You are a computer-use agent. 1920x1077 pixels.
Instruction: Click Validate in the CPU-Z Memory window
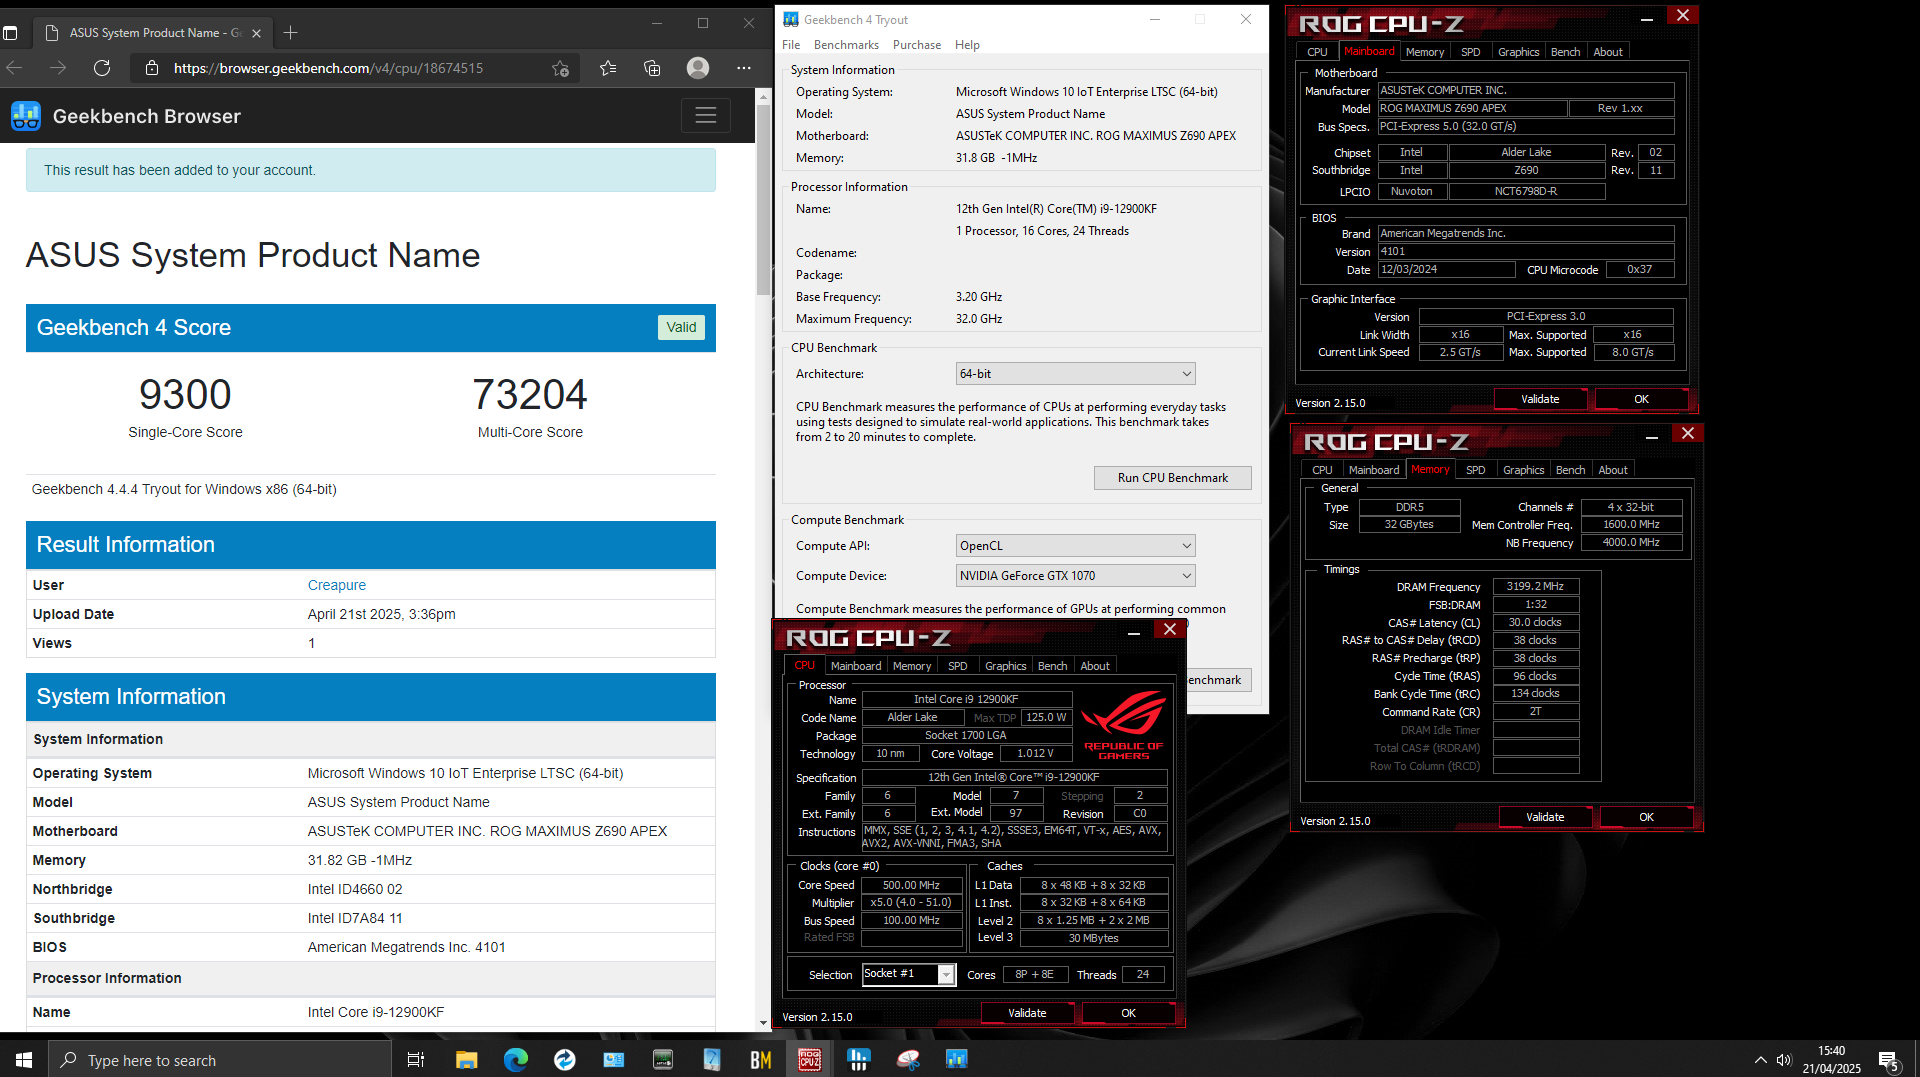point(1545,817)
